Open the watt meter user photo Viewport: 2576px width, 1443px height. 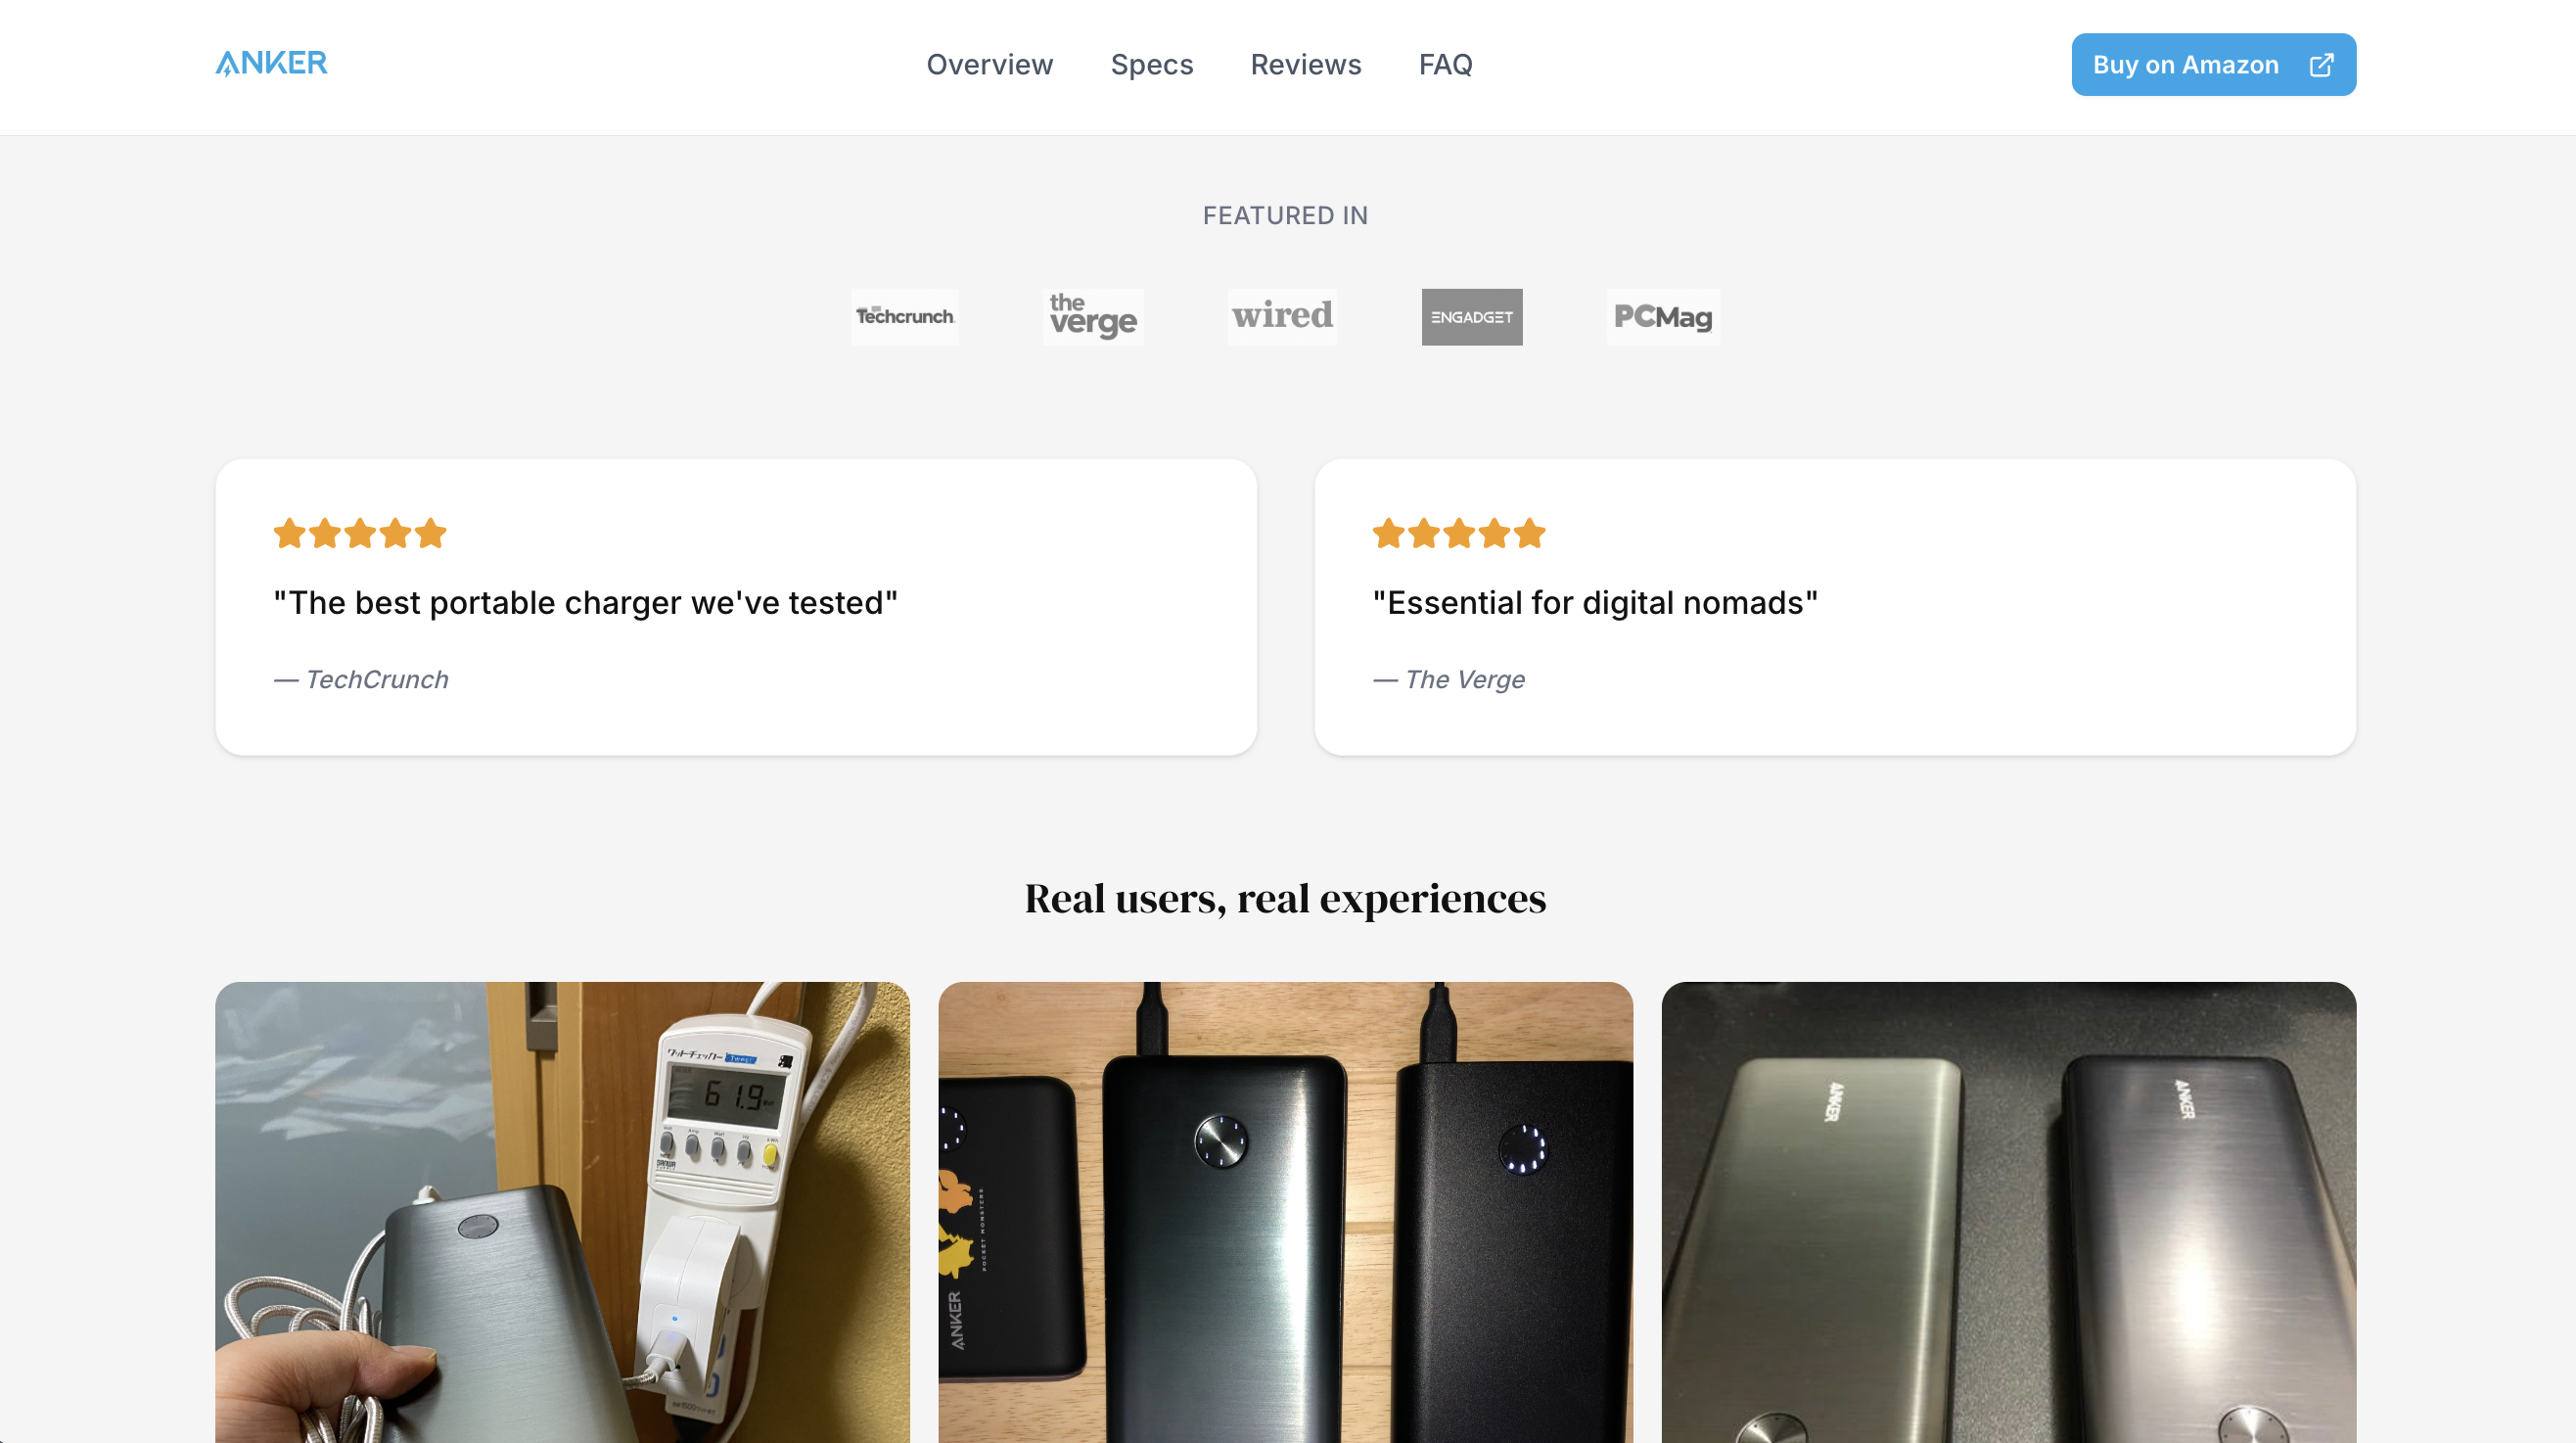(562, 1212)
